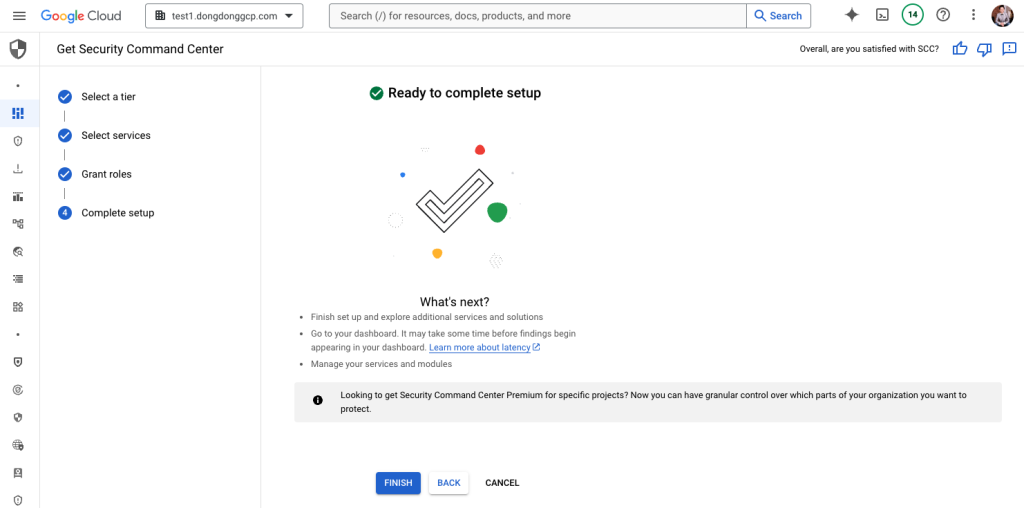Click the Looking to get Security Command Center Premium notice
The height and width of the screenshot is (508, 1024).
[648, 402]
